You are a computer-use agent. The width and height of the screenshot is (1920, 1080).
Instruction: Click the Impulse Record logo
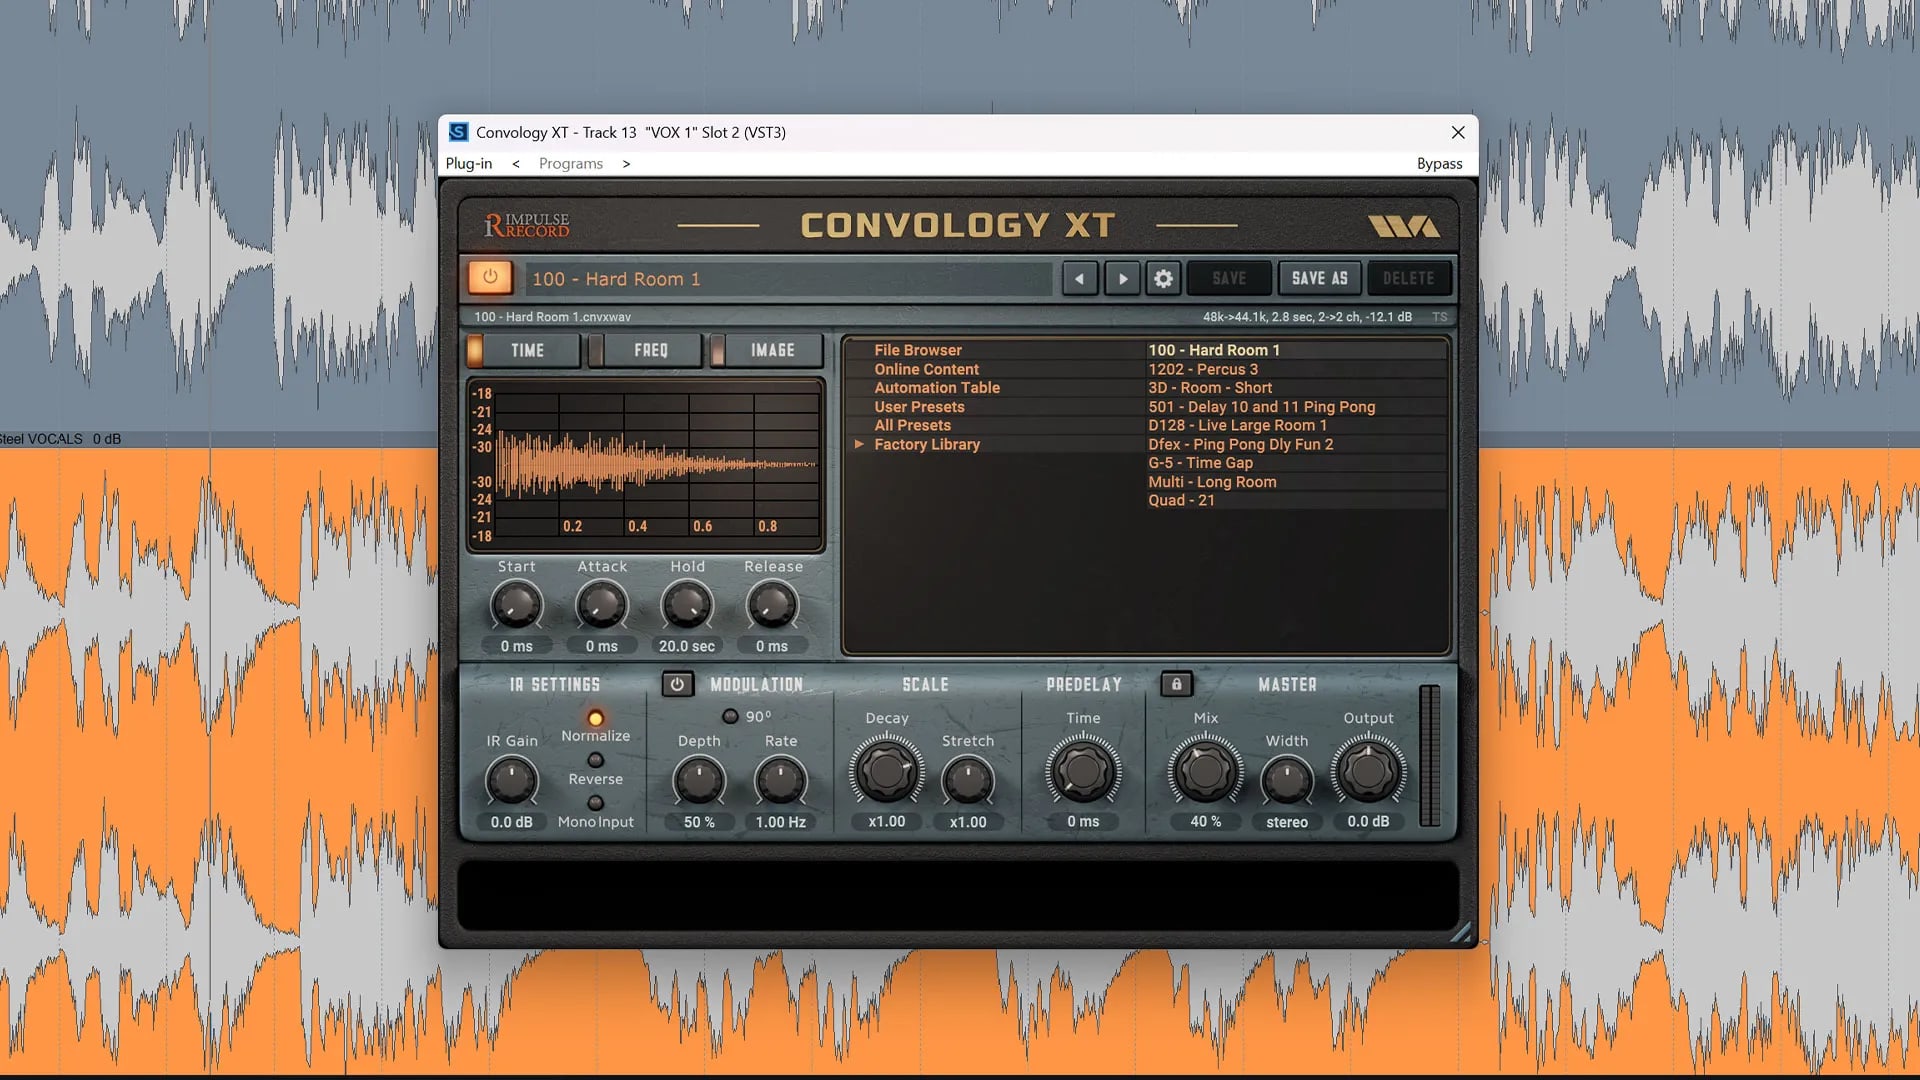pos(527,225)
